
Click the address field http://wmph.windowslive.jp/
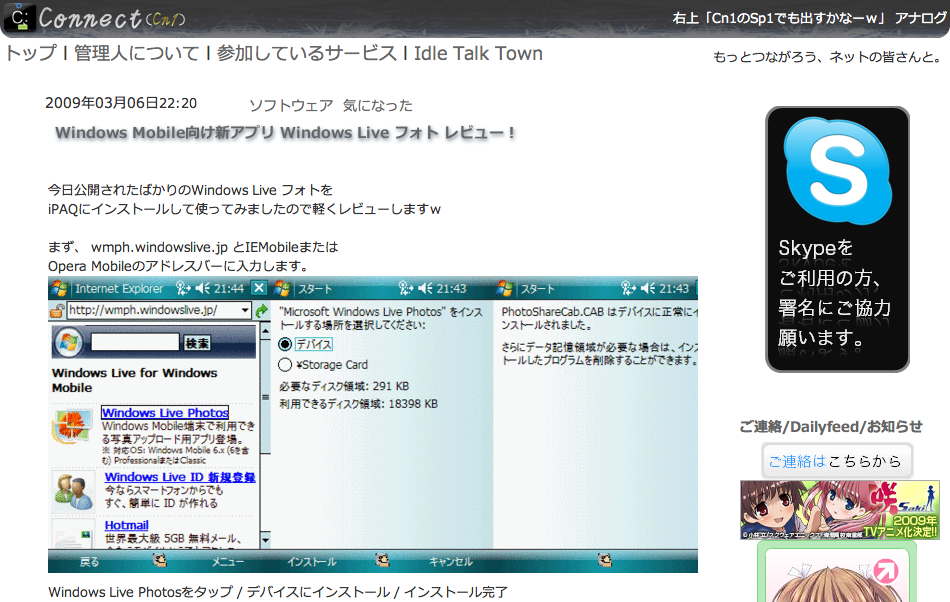158,310
